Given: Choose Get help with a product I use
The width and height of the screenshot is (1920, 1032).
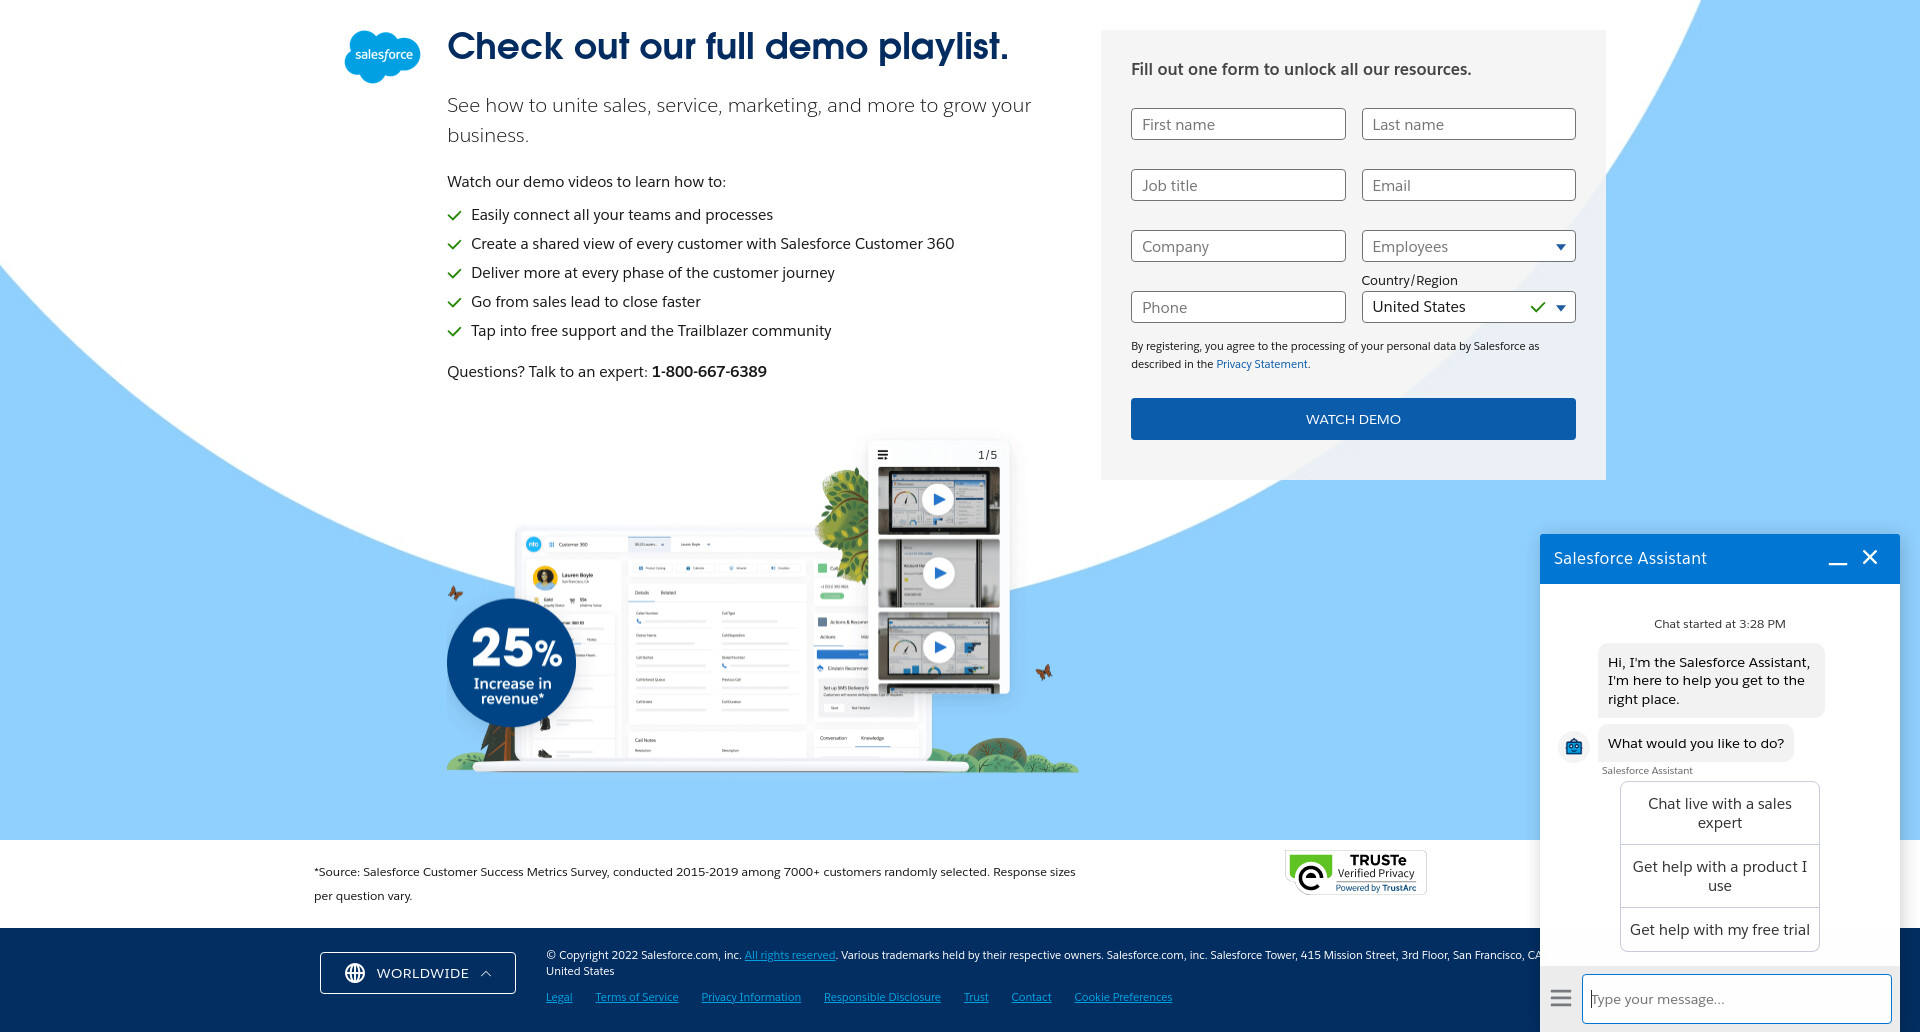Looking at the screenshot, I should point(1719,876).
